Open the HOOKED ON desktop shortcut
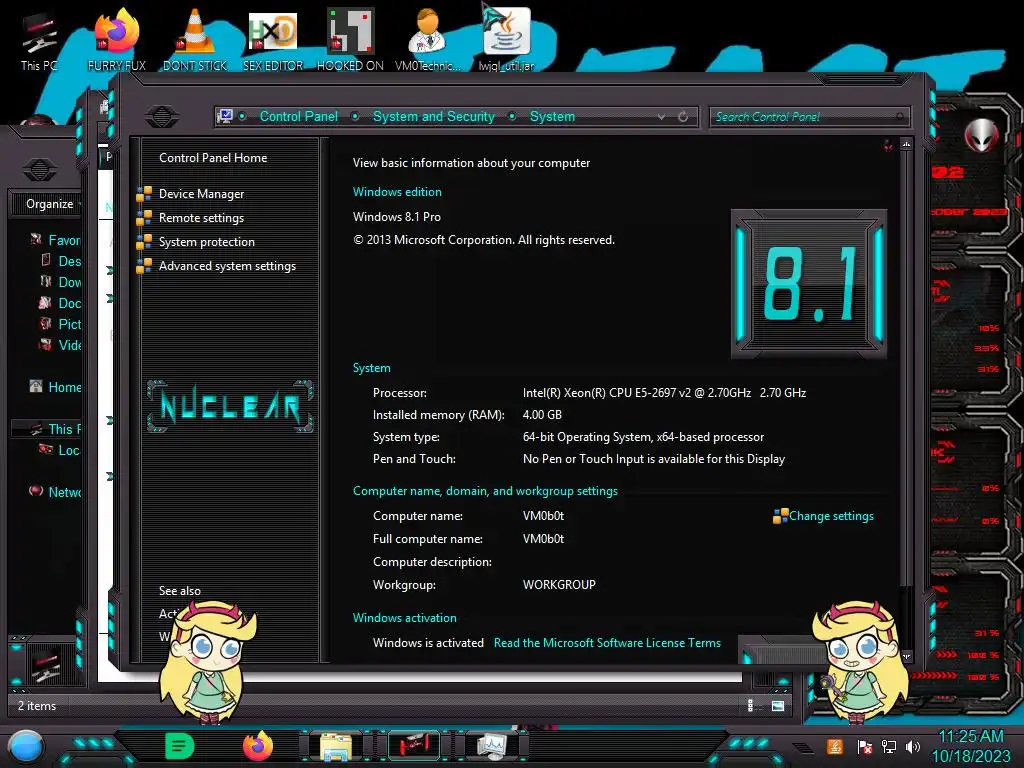 point(350,40)
